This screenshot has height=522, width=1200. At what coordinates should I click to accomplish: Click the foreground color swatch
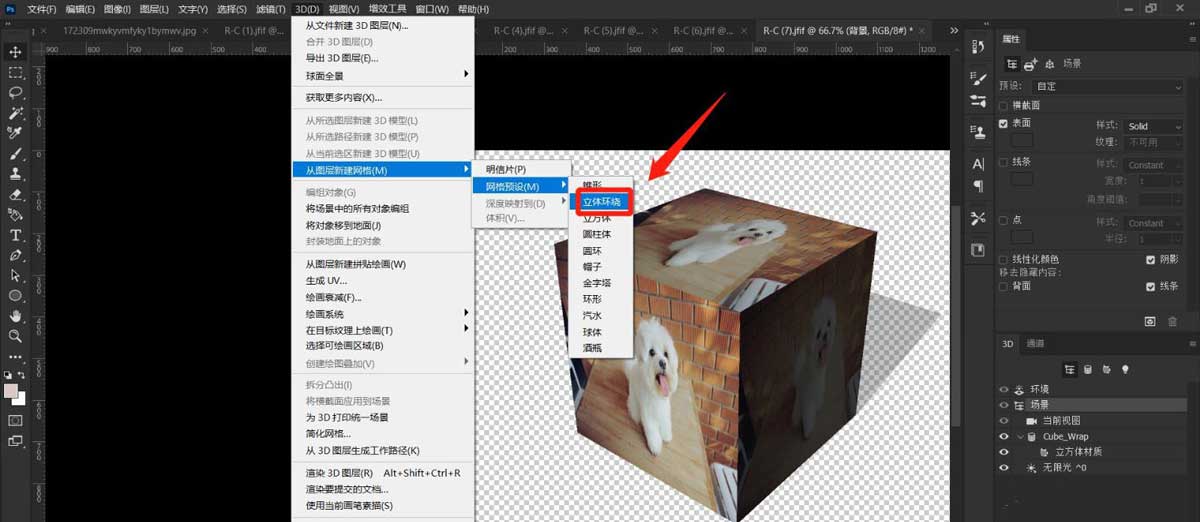11,390
